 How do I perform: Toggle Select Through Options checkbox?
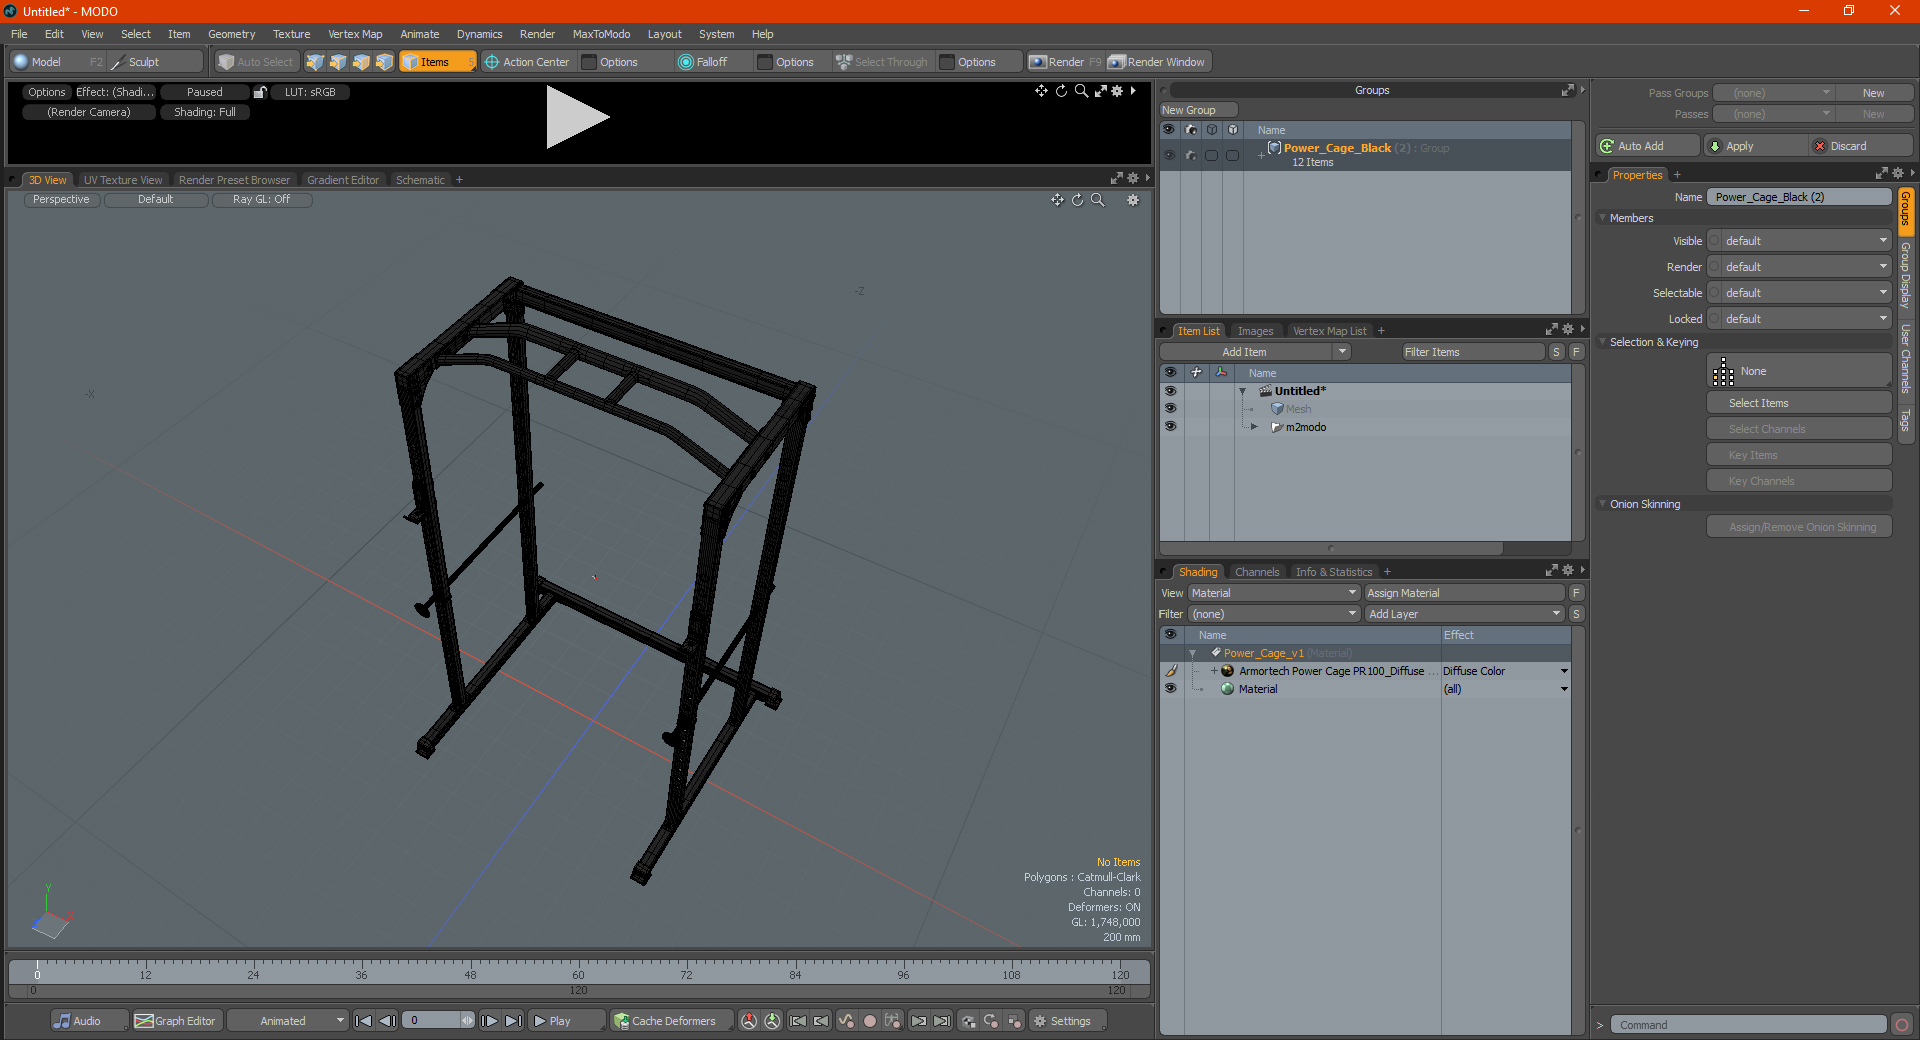tap(948, 62)
